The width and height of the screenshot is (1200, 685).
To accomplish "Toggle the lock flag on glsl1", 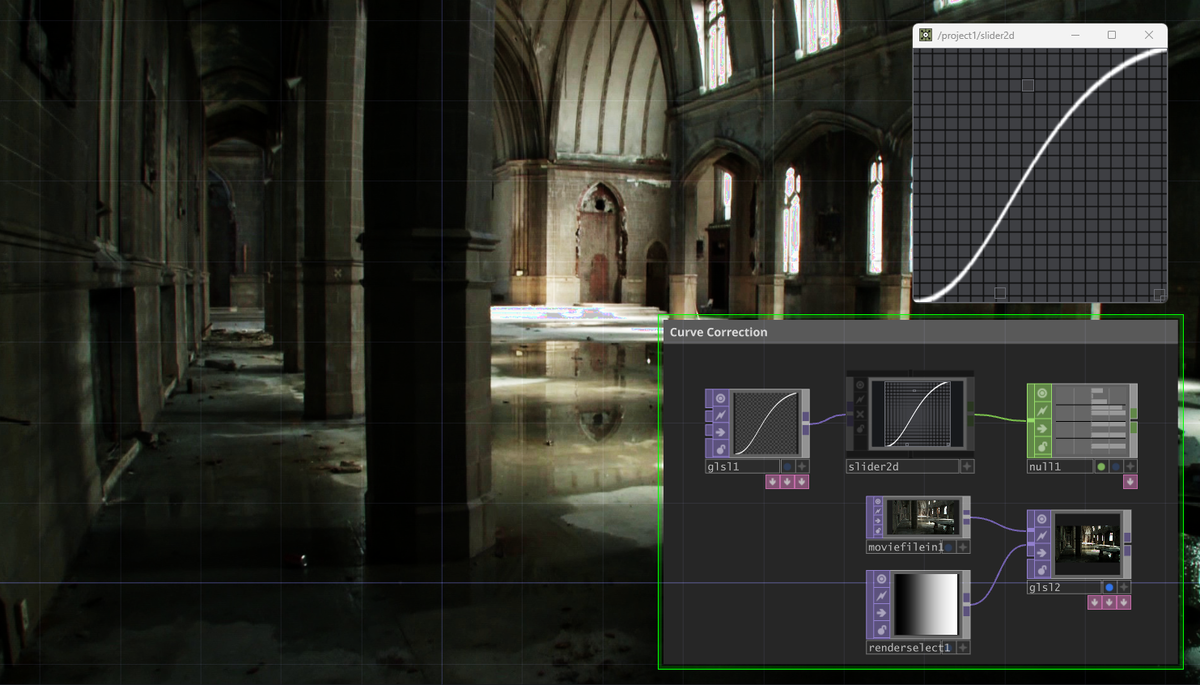I will (x=720, y=447).
